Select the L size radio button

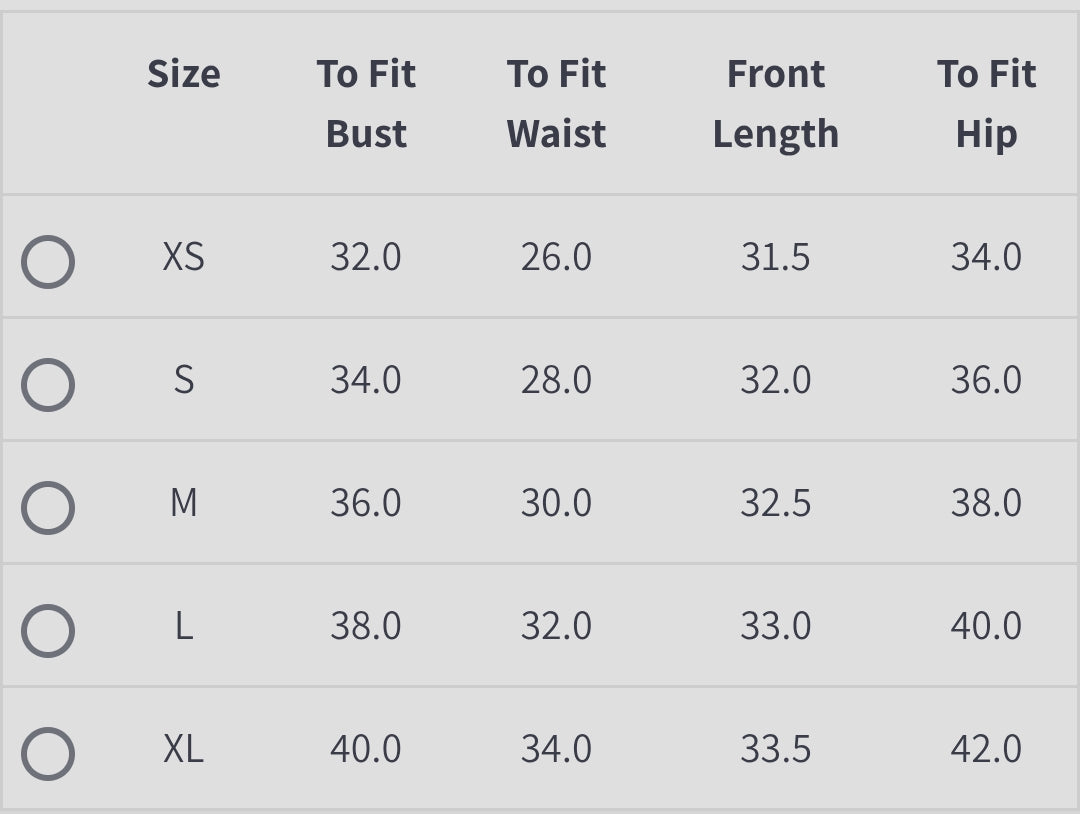pyautogui.click(x=48, y=631)
